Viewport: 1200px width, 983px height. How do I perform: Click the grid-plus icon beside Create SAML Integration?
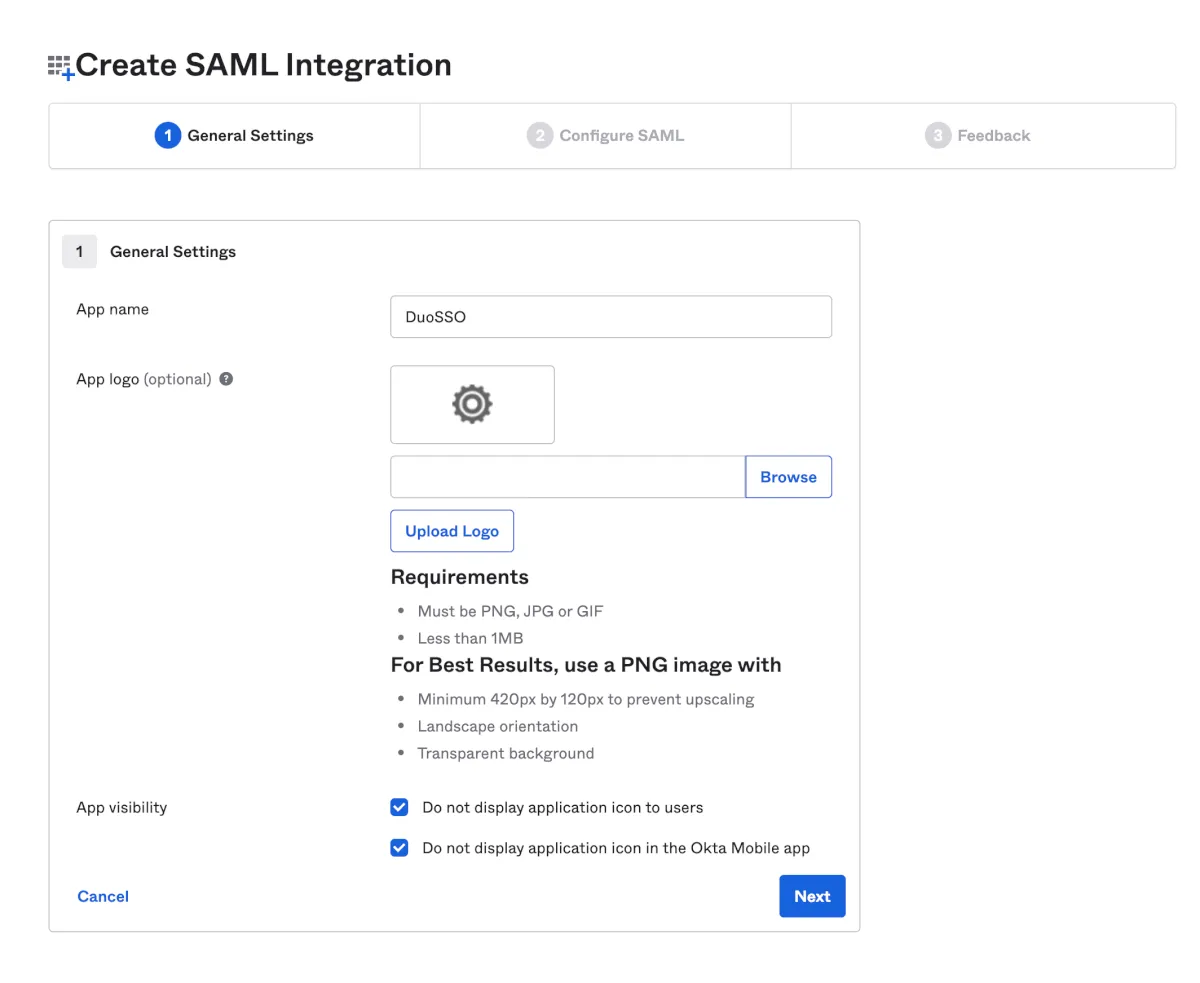pyautogui.click(x=61, y=67)
